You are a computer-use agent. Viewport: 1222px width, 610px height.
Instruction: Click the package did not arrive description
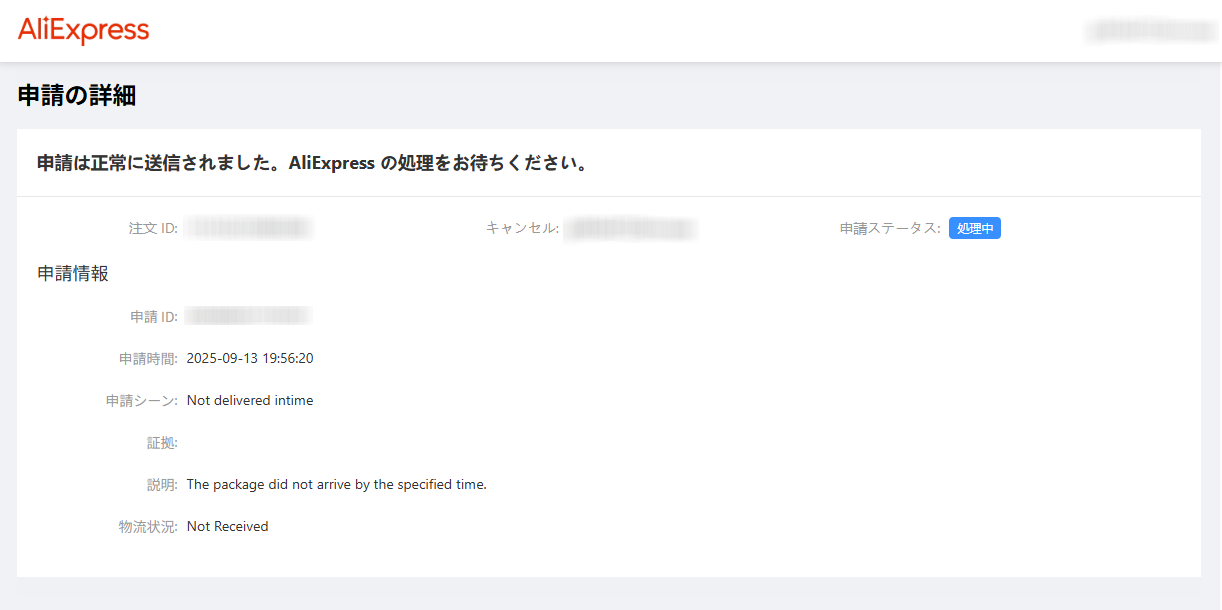[x=336, y=484]
